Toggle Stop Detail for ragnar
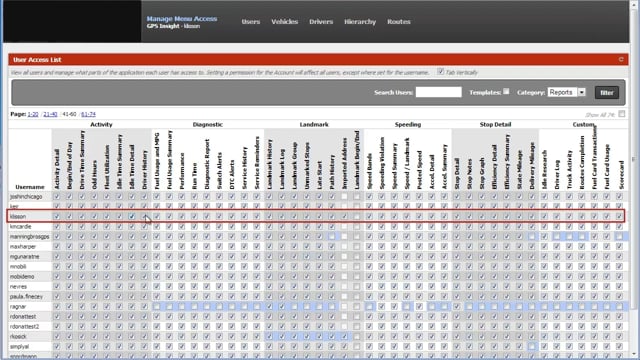The height and width of the screenshot is (360, 640). click(x=457, y=306)
